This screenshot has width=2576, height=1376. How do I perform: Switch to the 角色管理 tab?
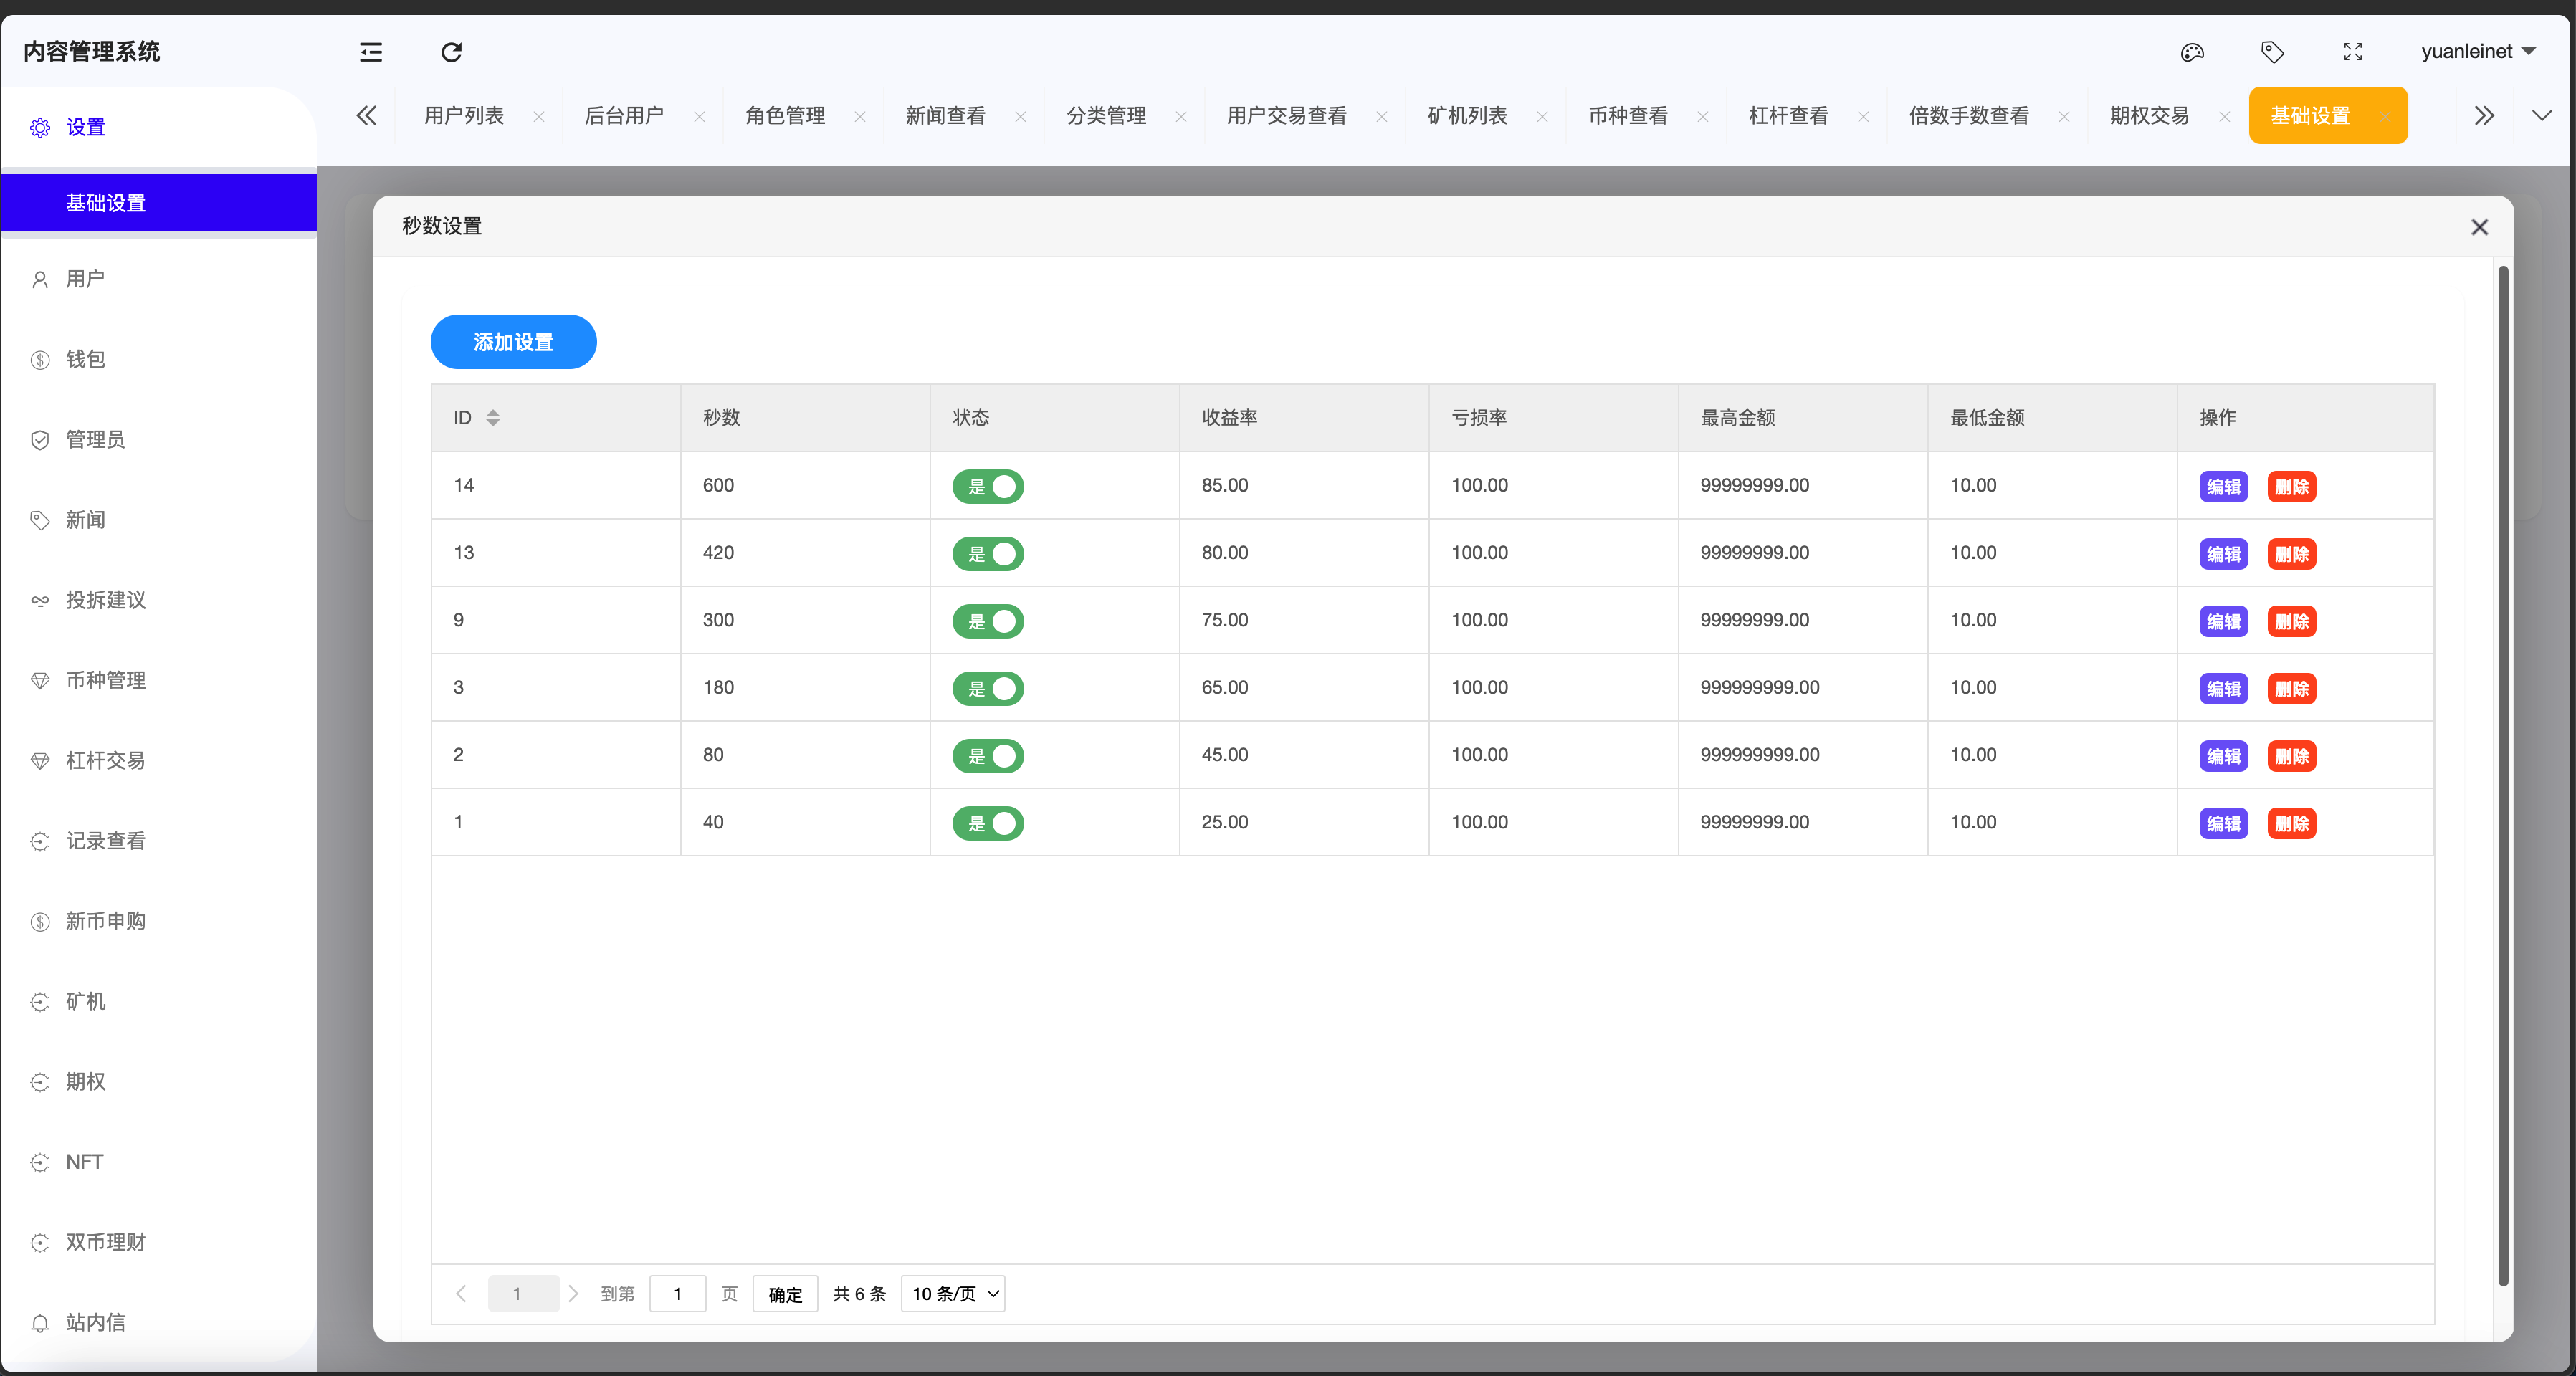[x=785, y=116]
